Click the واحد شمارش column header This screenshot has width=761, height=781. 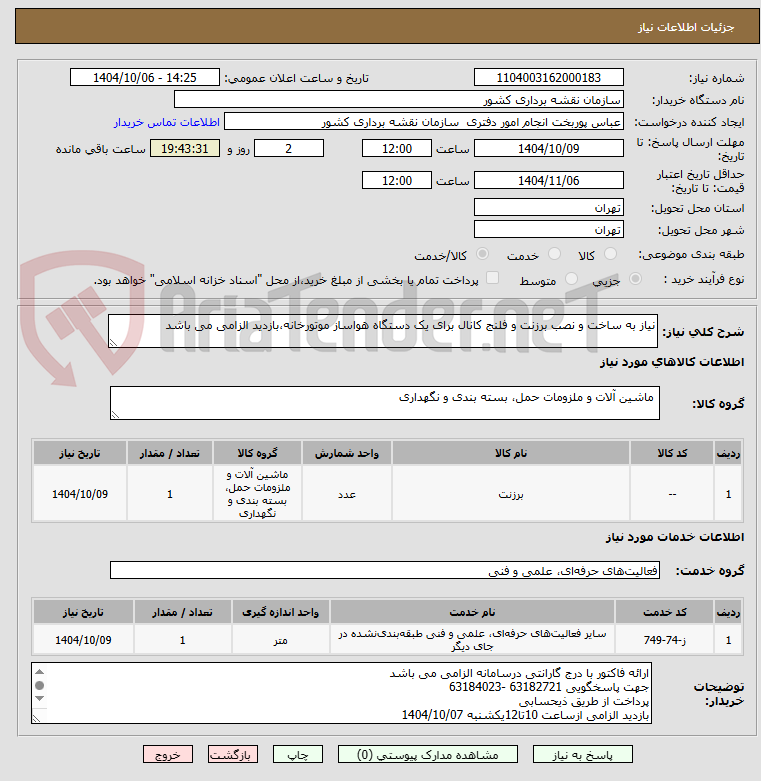point(347,453)
